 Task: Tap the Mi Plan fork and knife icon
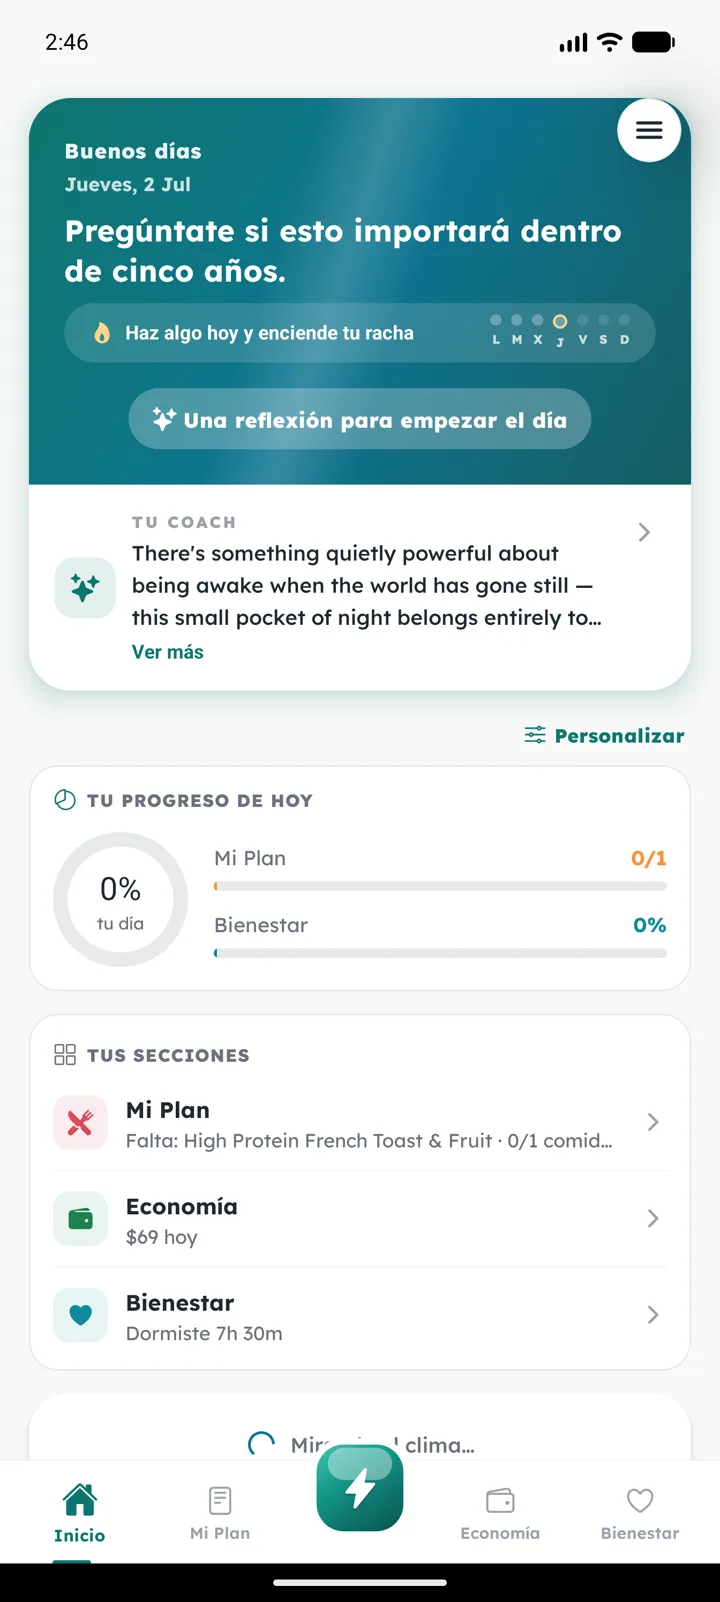tap(80, 1123)
